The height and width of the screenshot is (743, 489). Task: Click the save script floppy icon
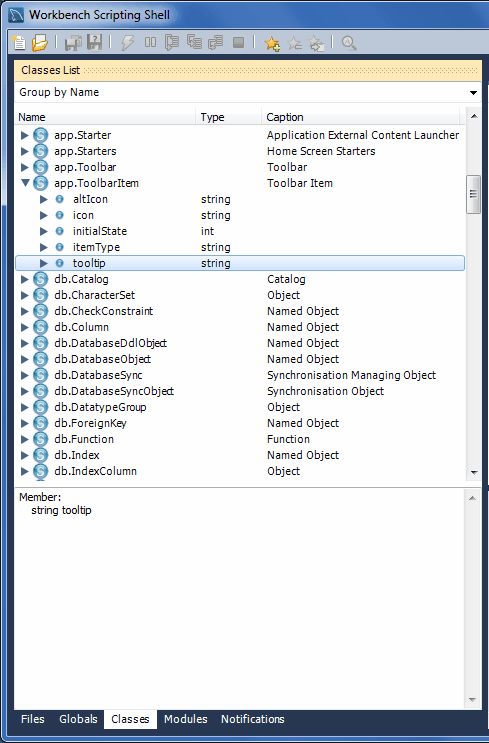[73, 43]
